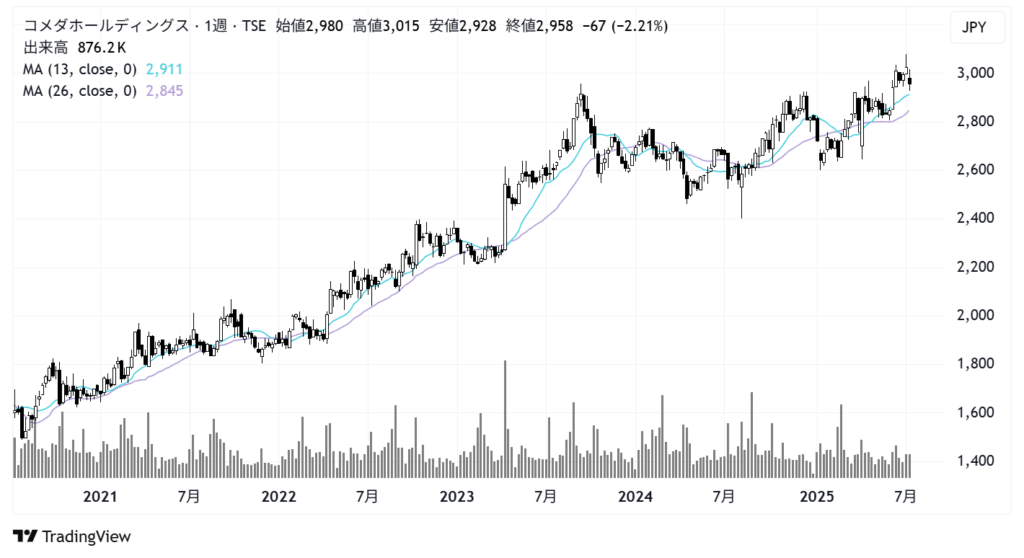This screenshot has width=1024, height=558.
Task: Click the 出来高 876.2K volume label
Action: [x=75, y=48]
